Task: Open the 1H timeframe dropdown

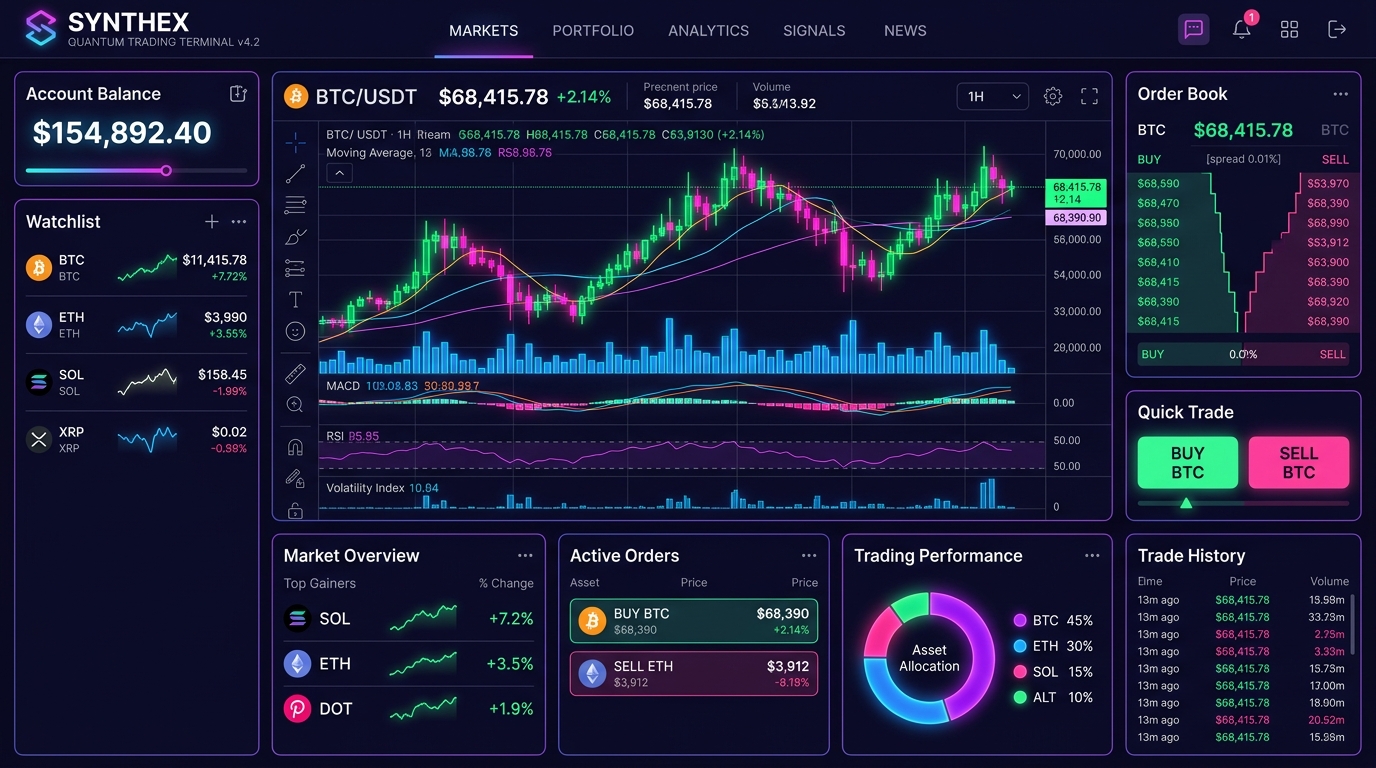Action: (x=993, y=96)
